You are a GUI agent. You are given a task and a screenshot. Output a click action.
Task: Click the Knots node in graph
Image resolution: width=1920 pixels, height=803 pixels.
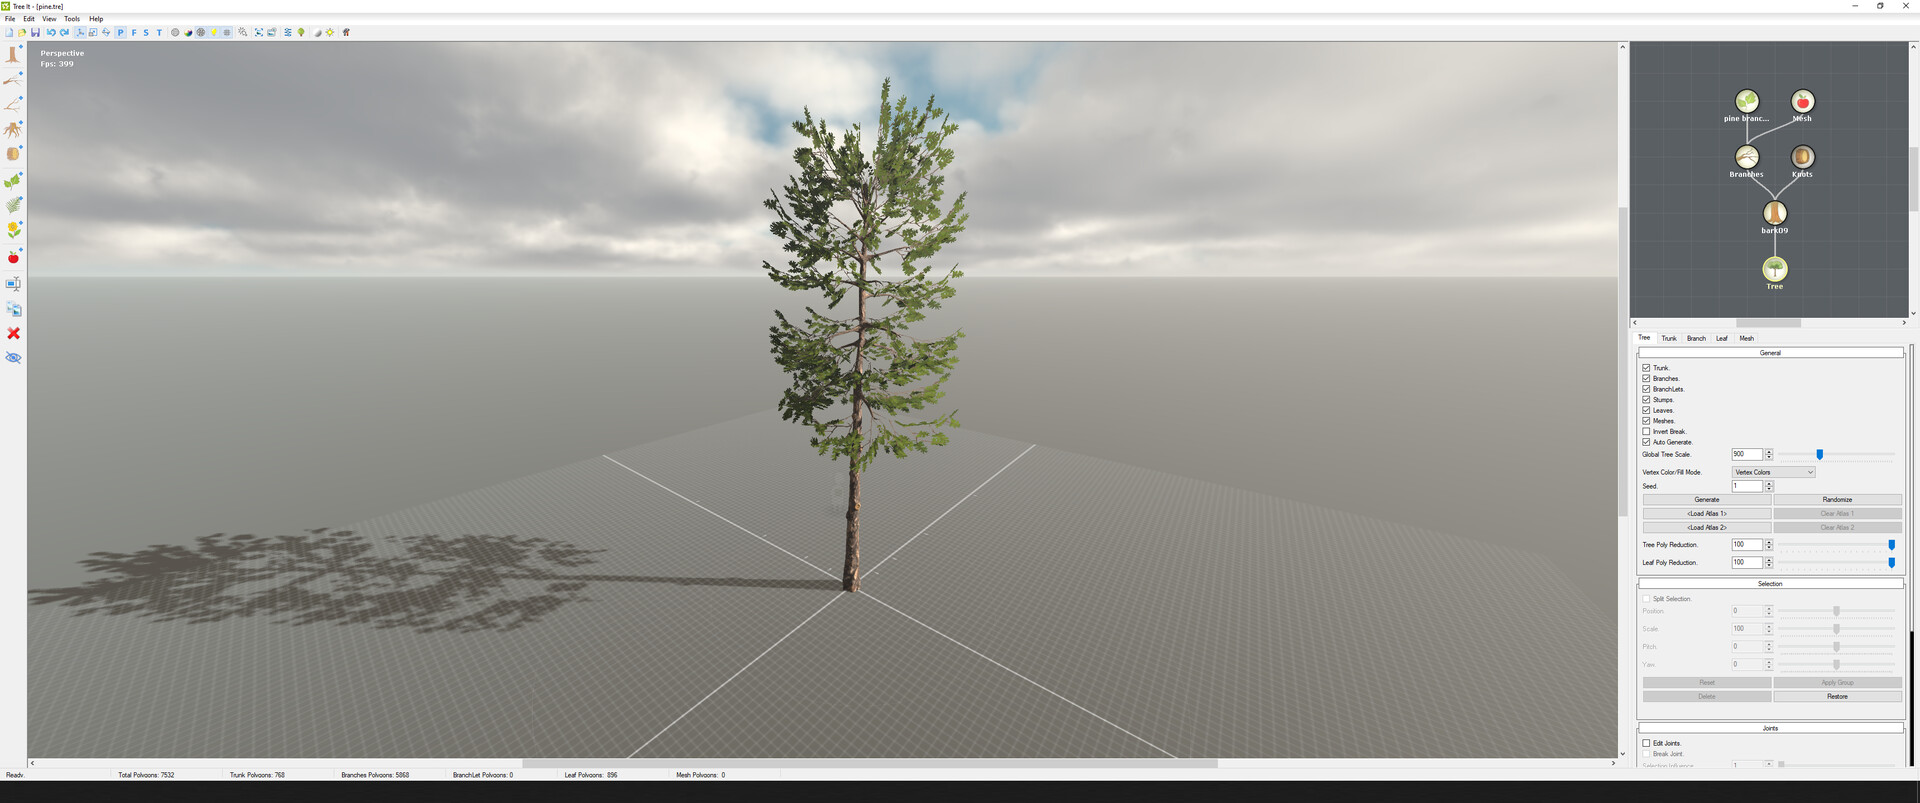[x=1801, y=158]
